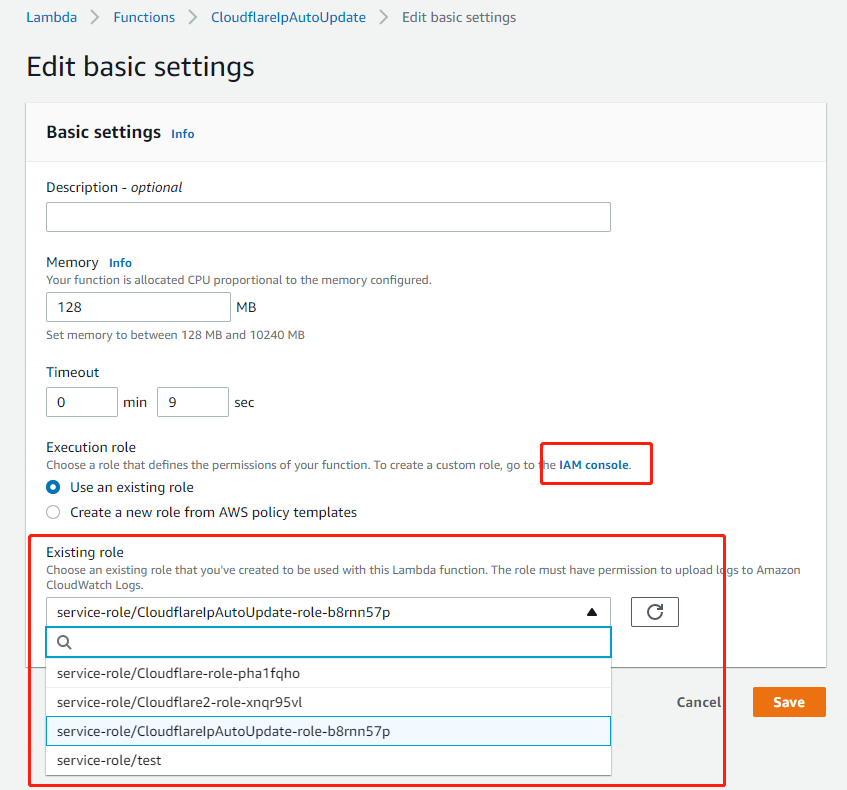This screenshot has width=847, height=790.
Task: Navigate to CloudflareIpAutoUpdate breadcrumb
Action: 288,17
